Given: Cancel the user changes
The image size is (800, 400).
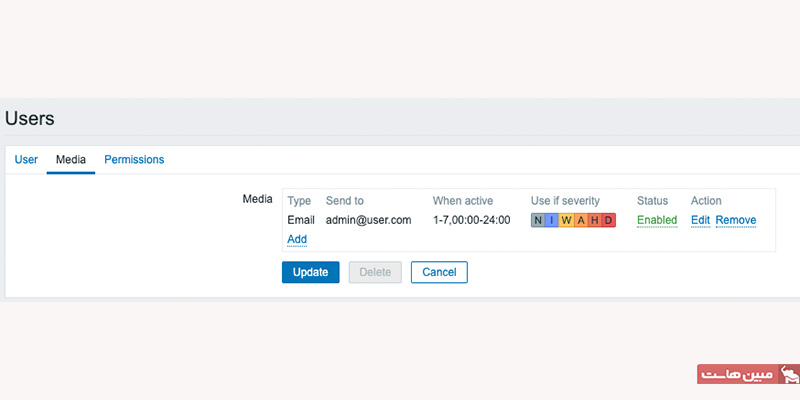Looking at the screenshot, I should 439,272.
